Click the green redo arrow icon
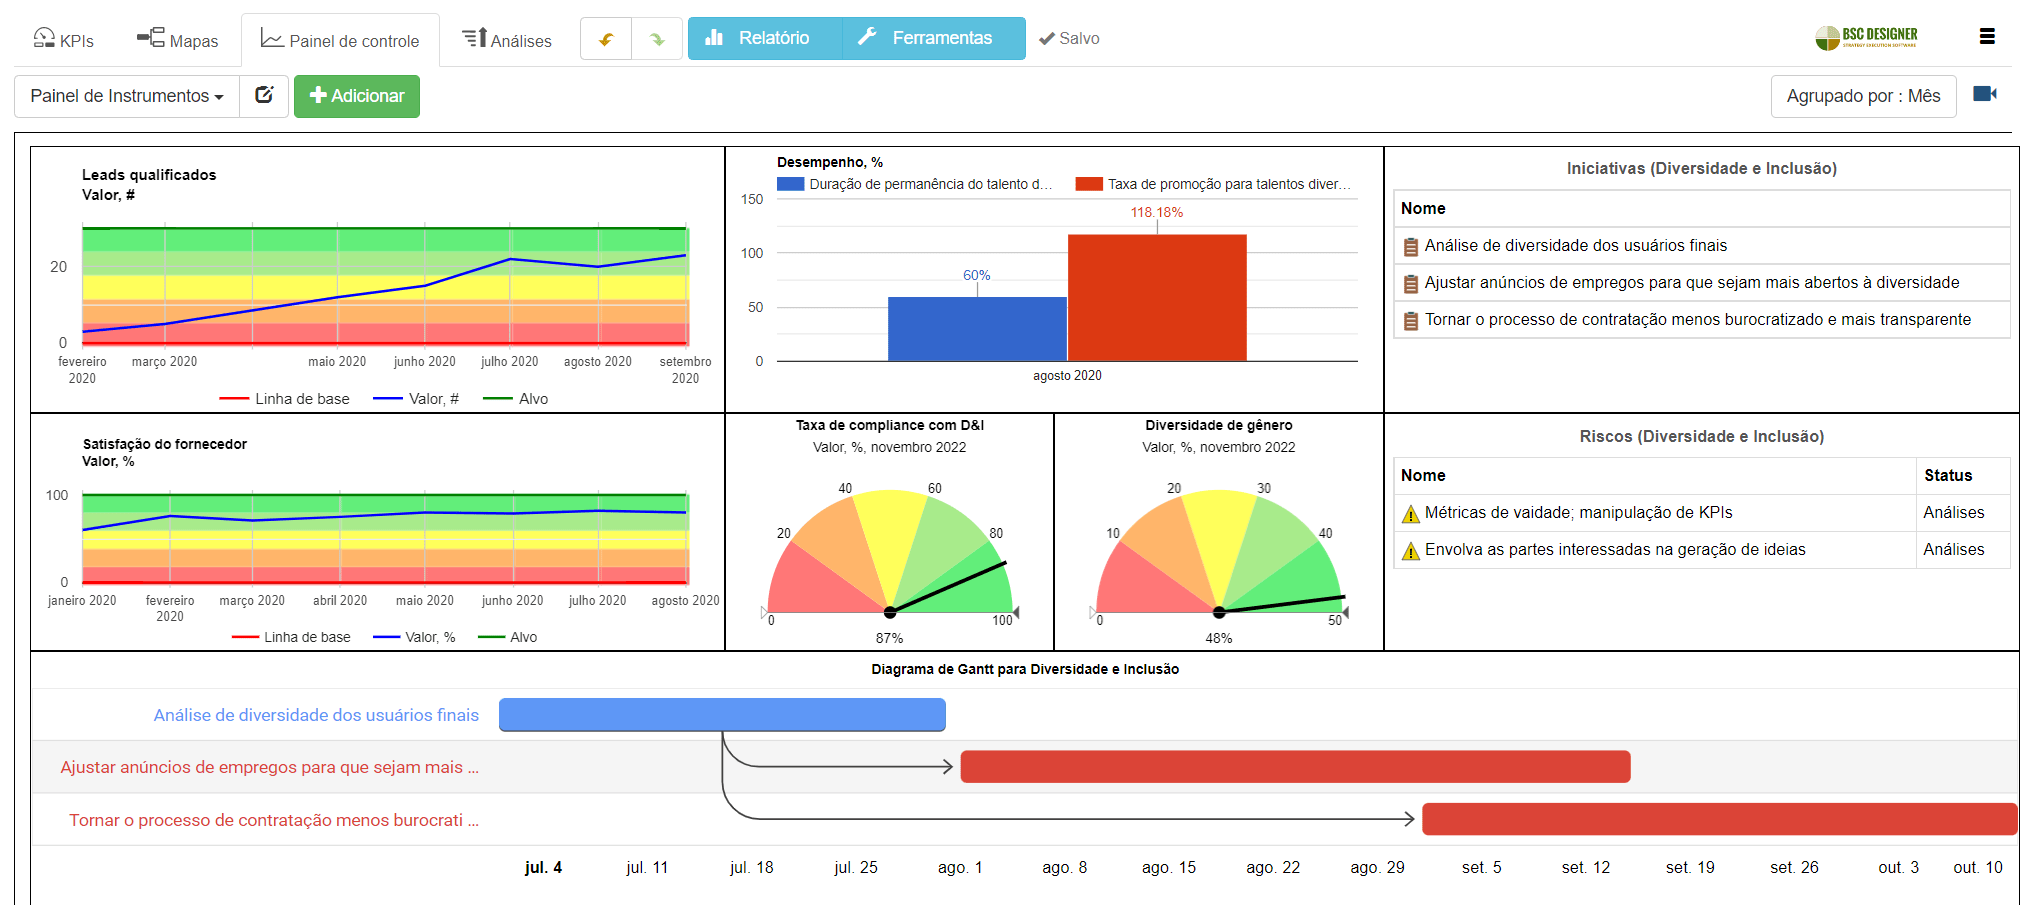Screen dimensions: 2037x905 click(657, 38)
